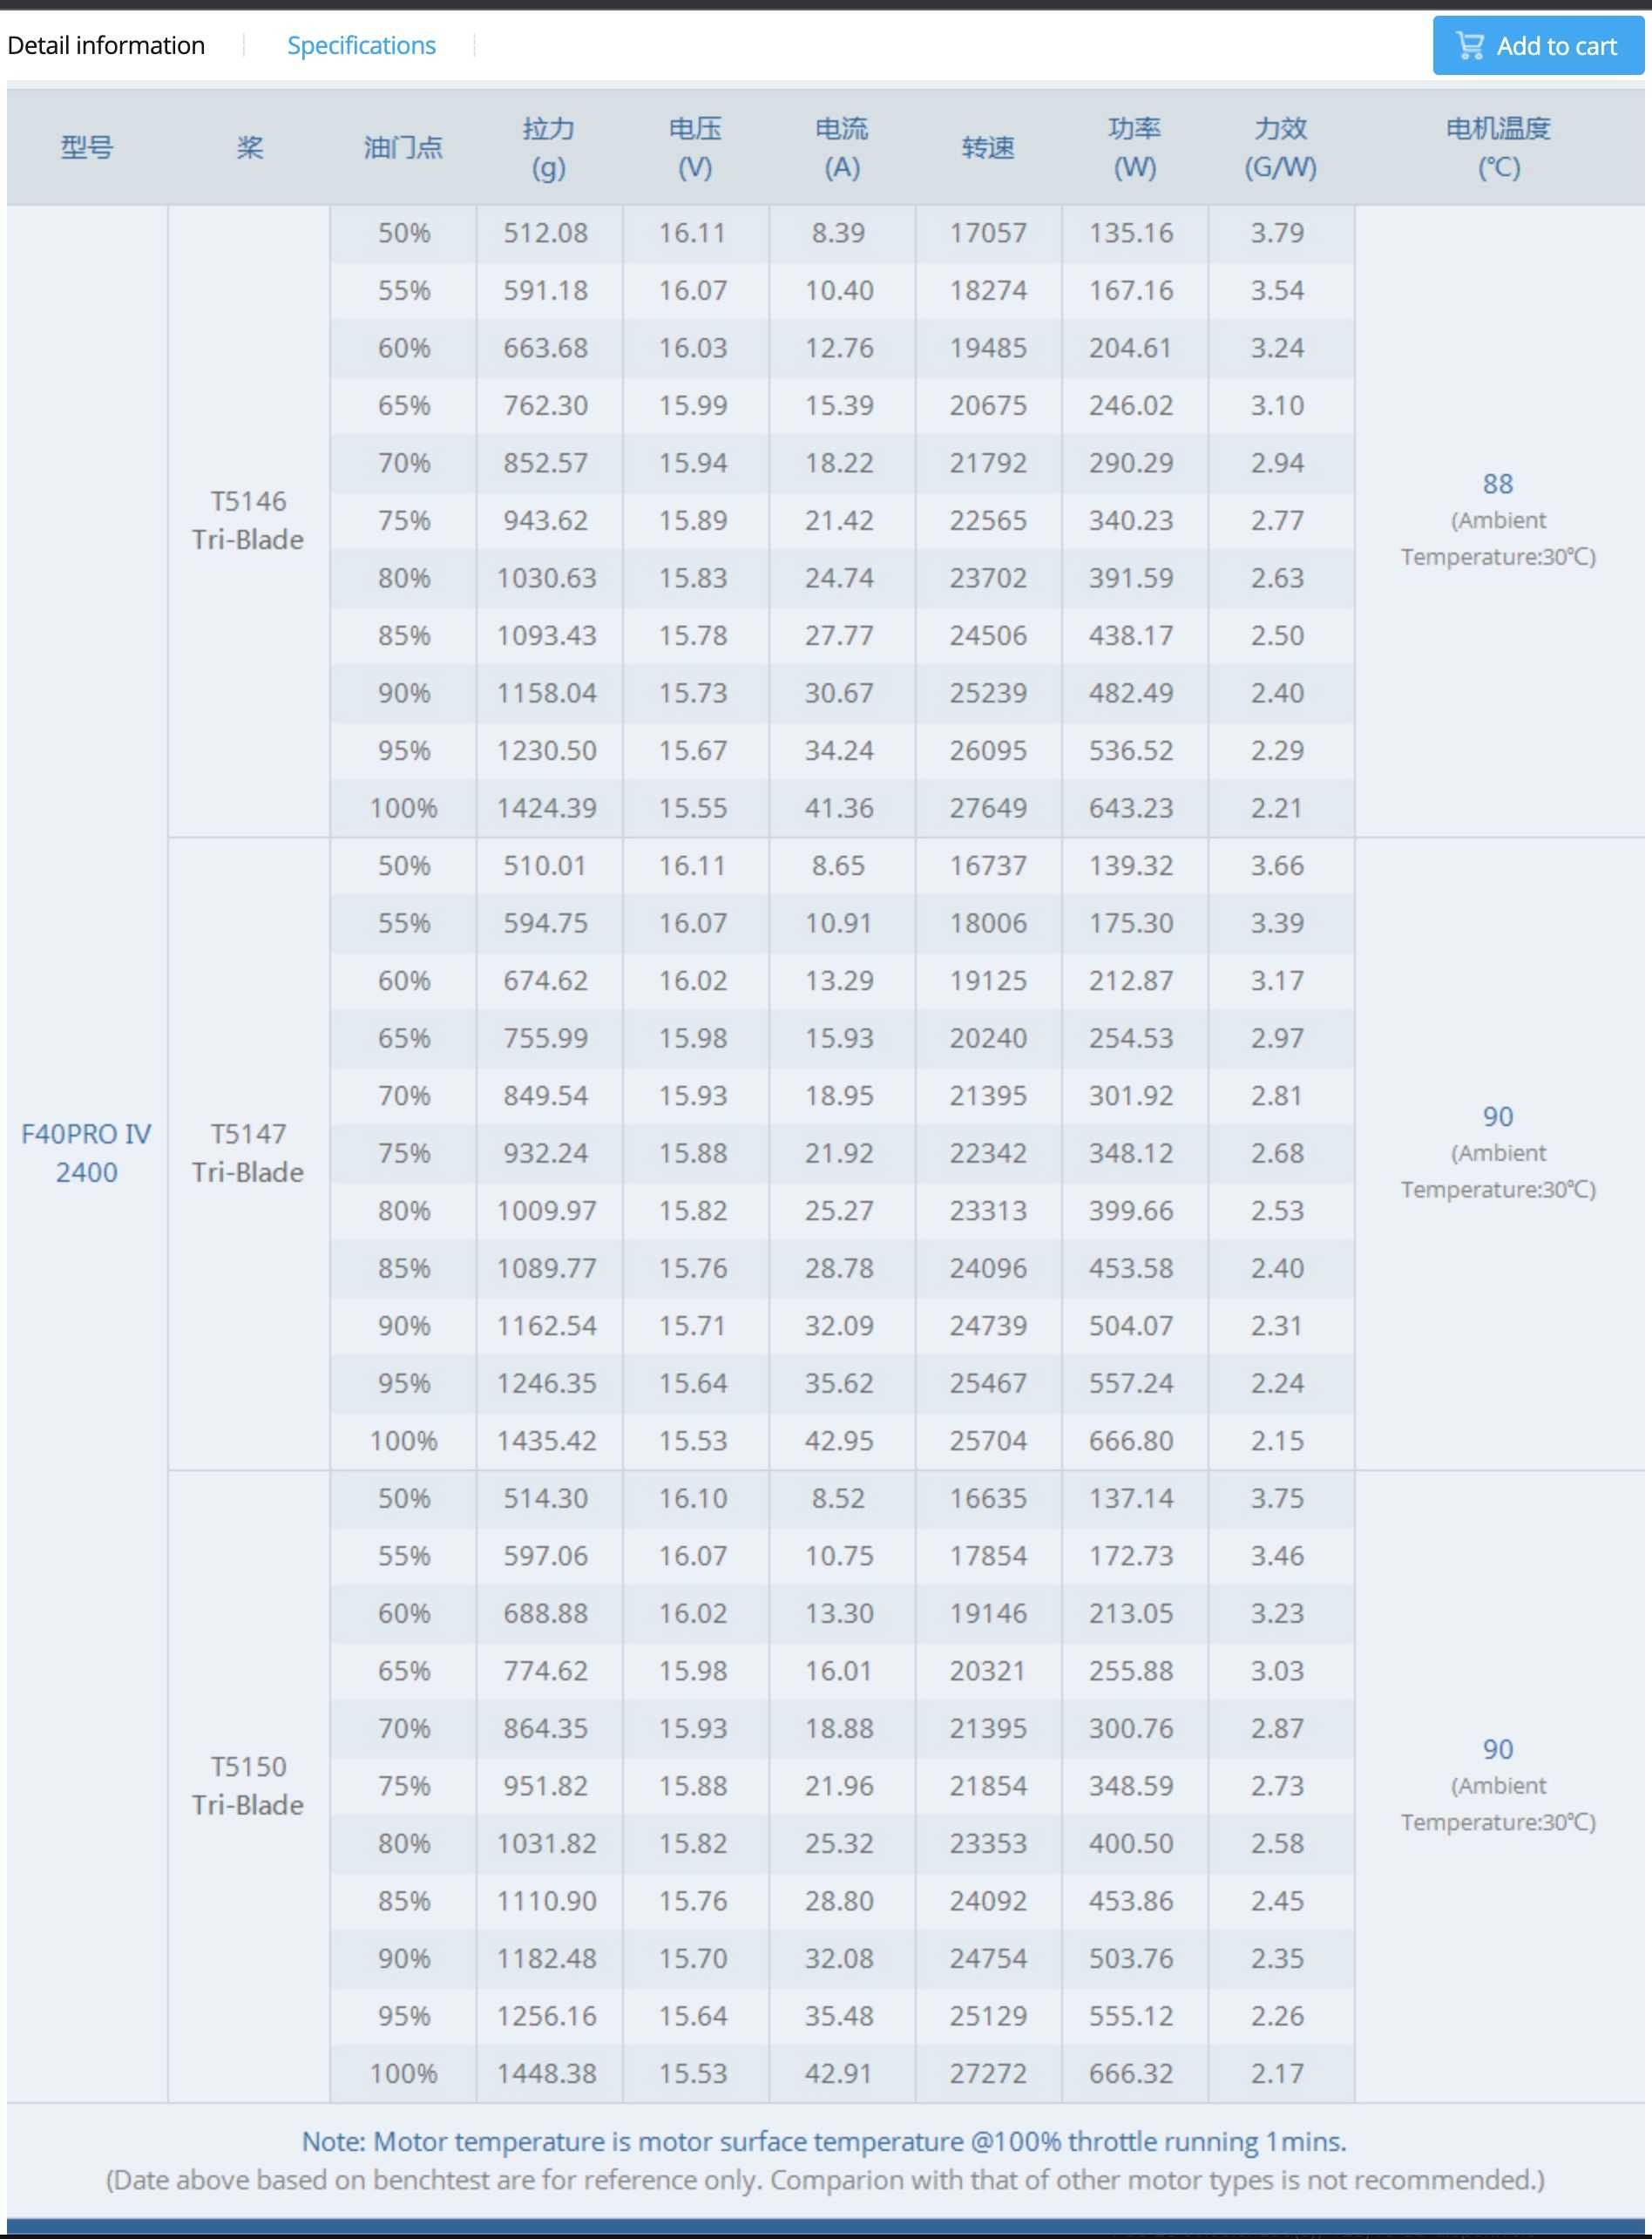
Task: Click the T5147 Tri-Blade propeller cell
Action: 248,1153
